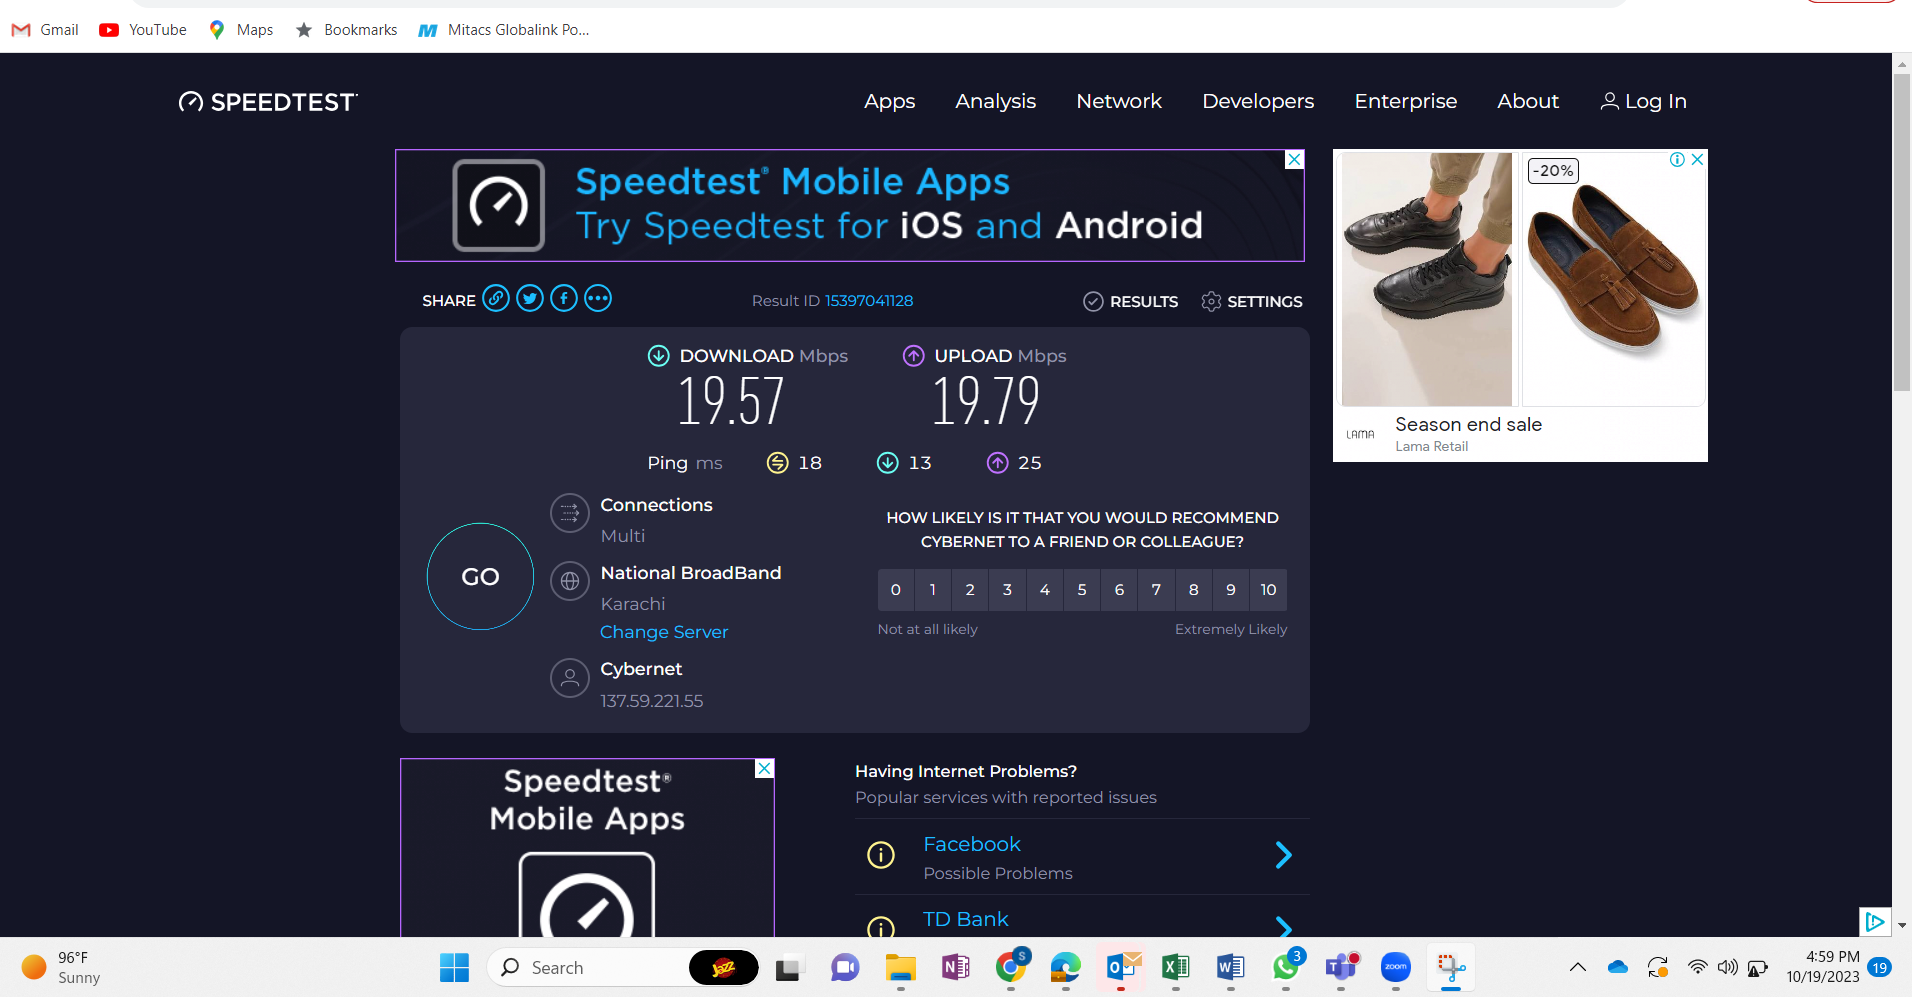Screen dimensions: 1912x997
Task: Rate recommendation score 1
Action: (x=933, y=590)
